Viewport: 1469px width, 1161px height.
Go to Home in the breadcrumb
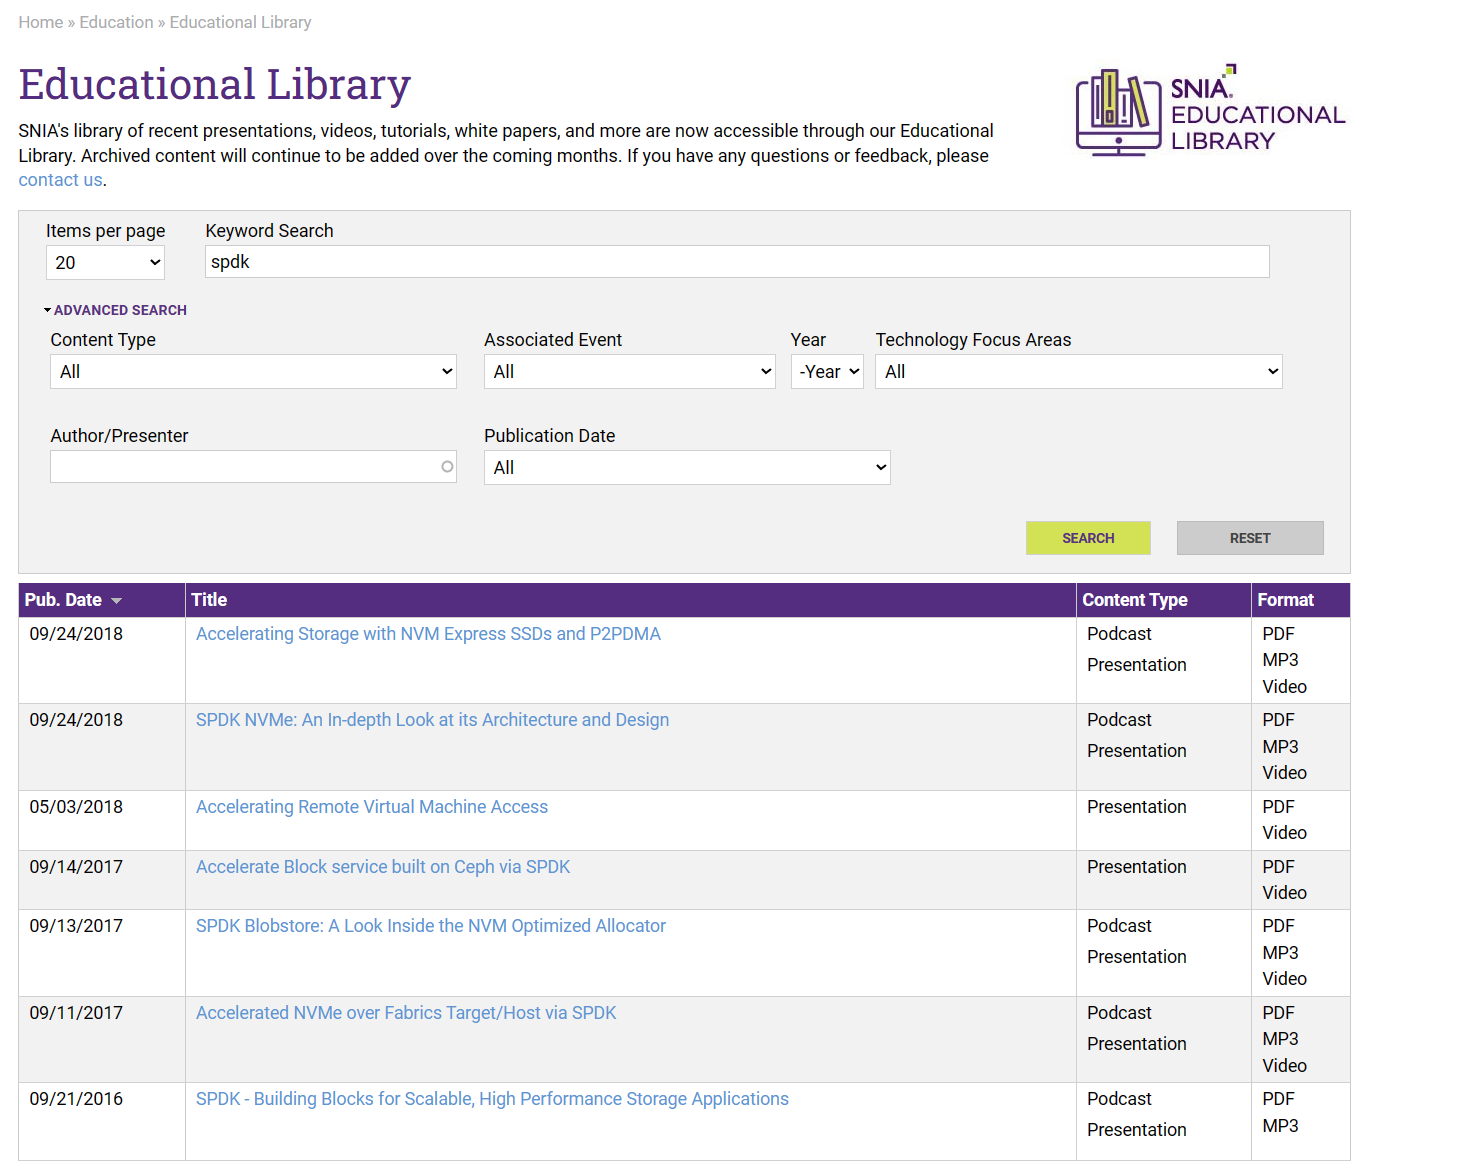(41, 22)
